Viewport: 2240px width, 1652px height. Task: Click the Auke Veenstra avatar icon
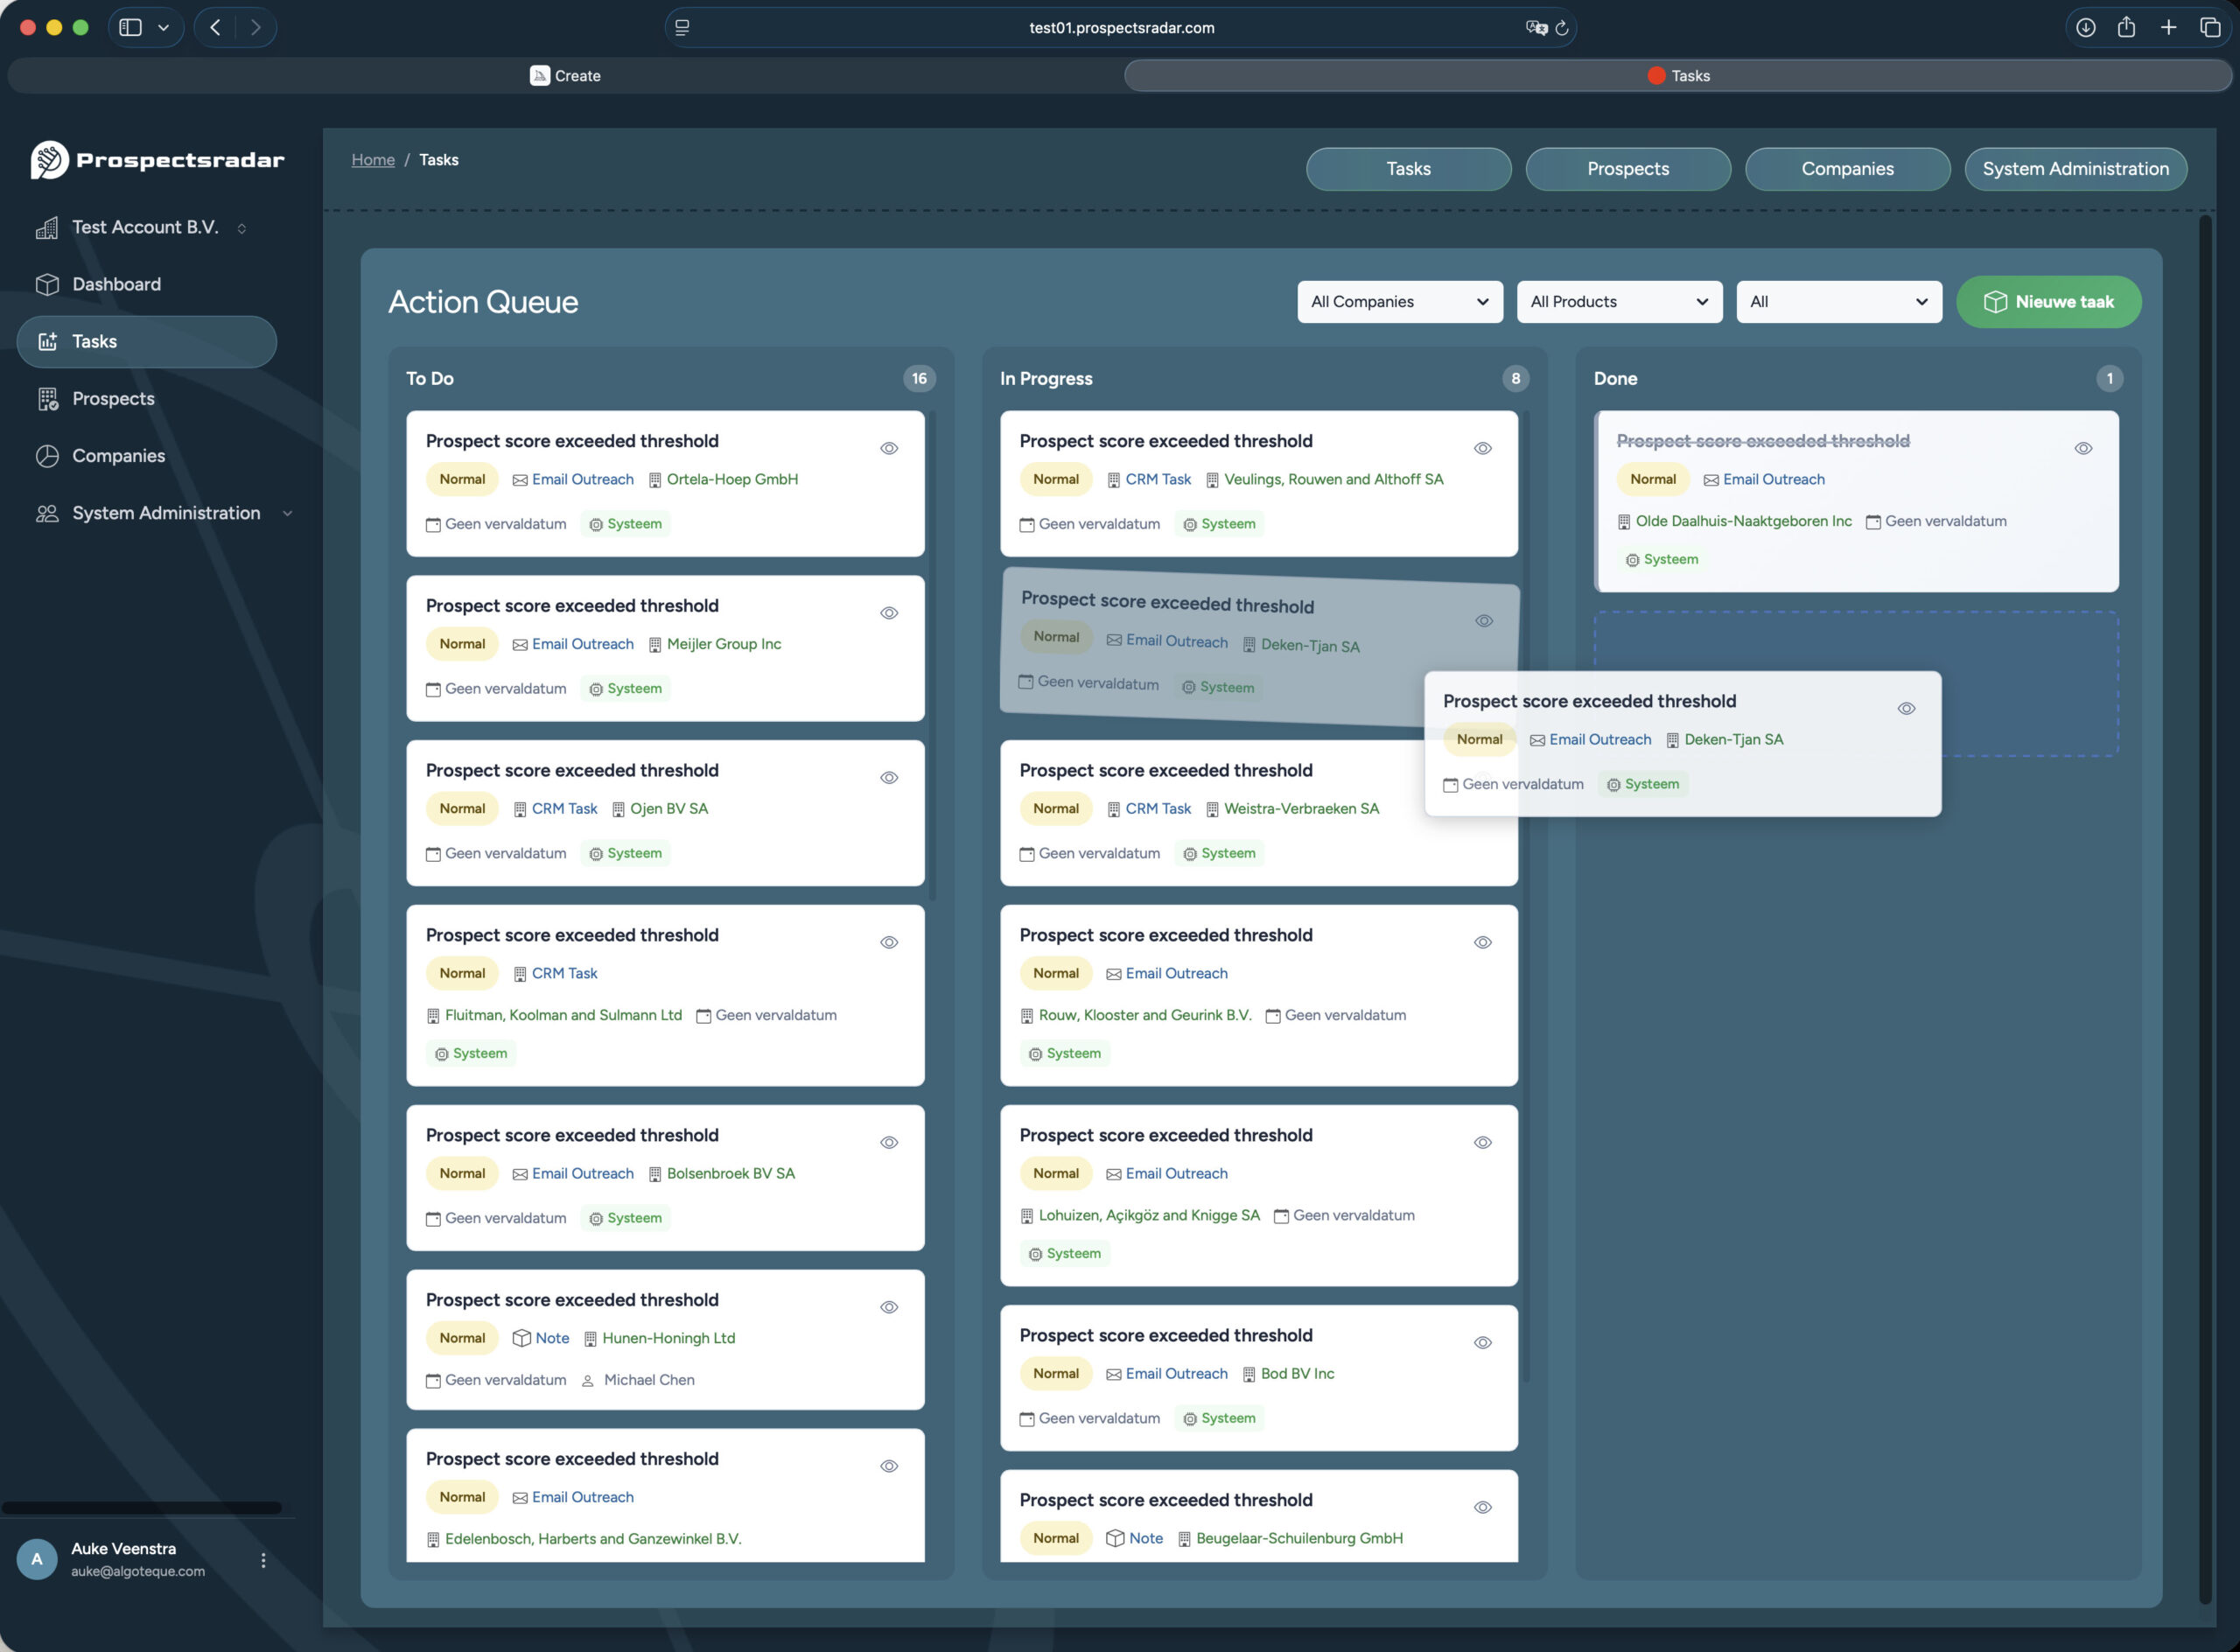tap(37, 1559)
